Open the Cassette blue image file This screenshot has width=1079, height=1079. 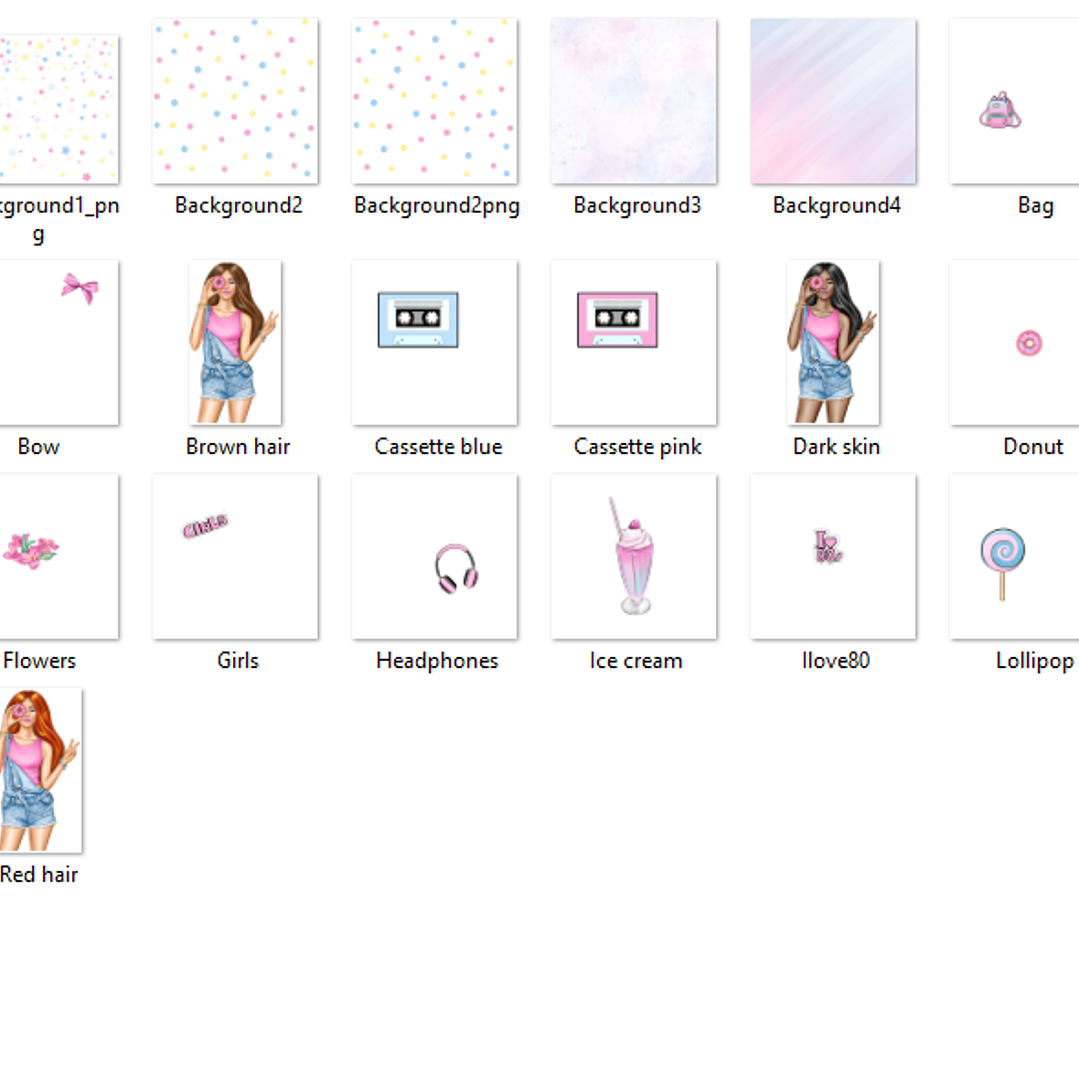pyautogui.click(x=434, y=342)
